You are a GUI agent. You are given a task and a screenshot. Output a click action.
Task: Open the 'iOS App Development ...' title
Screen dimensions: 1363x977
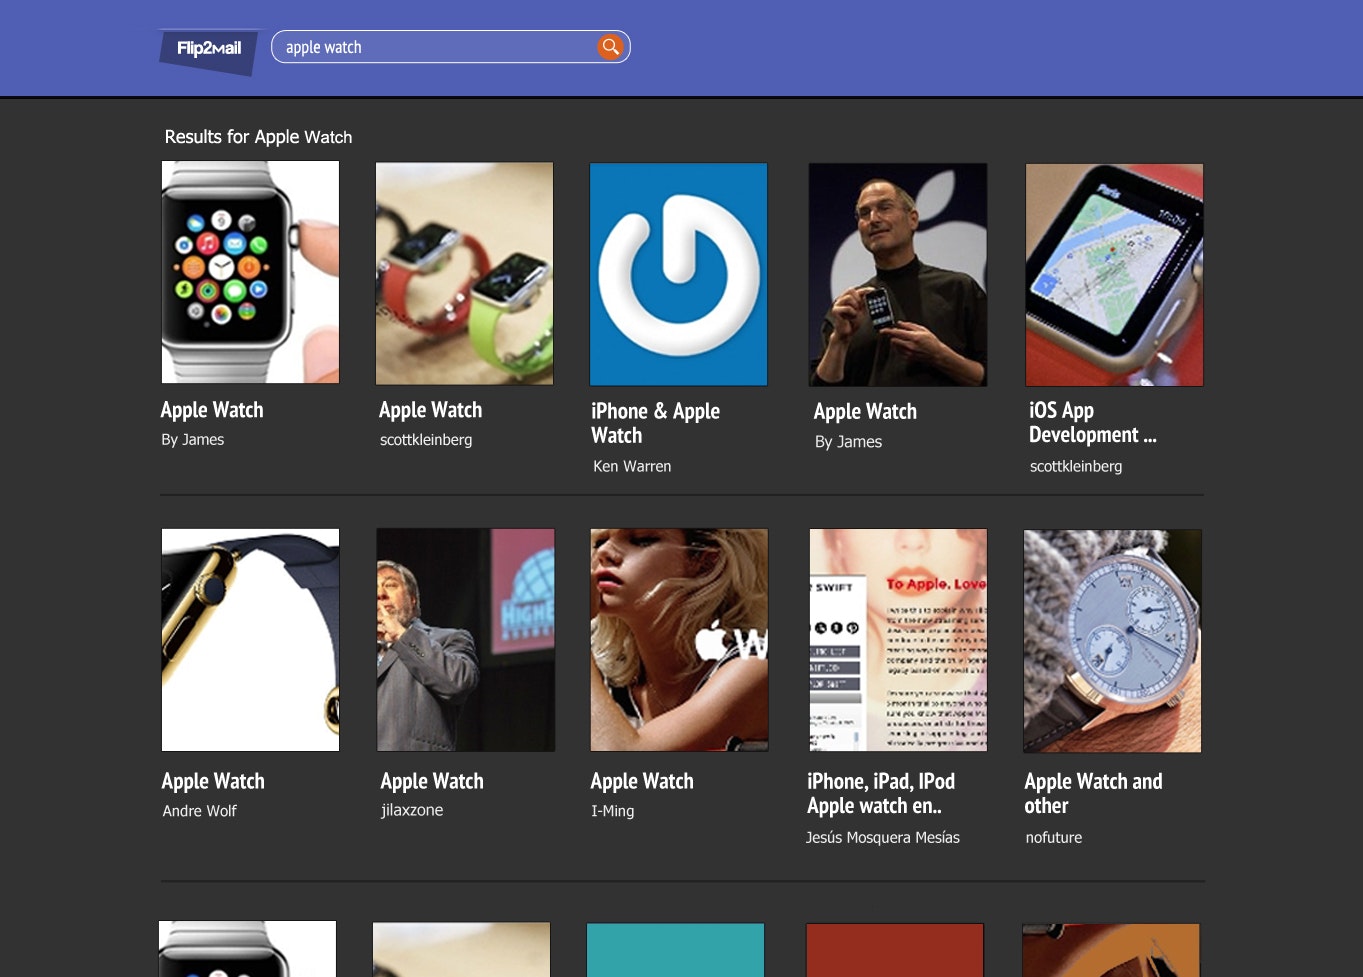point(1092,422)
